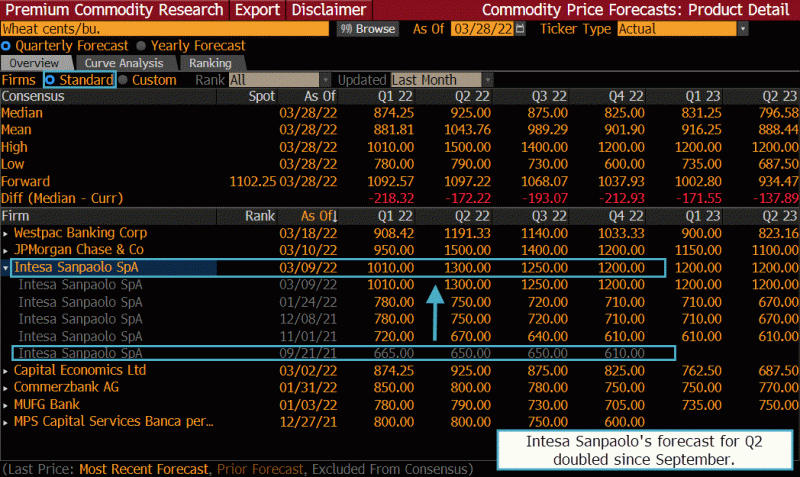Click the Browse button with binoculars icon
This screenshot has height=477, width=800.
(367, 29)
